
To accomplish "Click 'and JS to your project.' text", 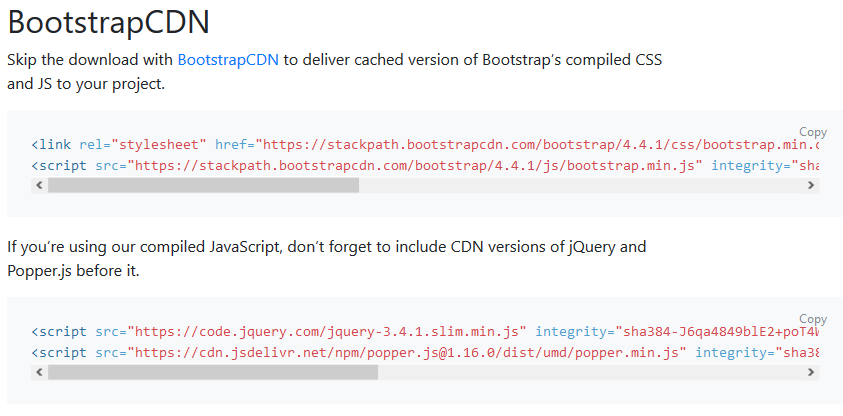I will [x=86, y=84].
